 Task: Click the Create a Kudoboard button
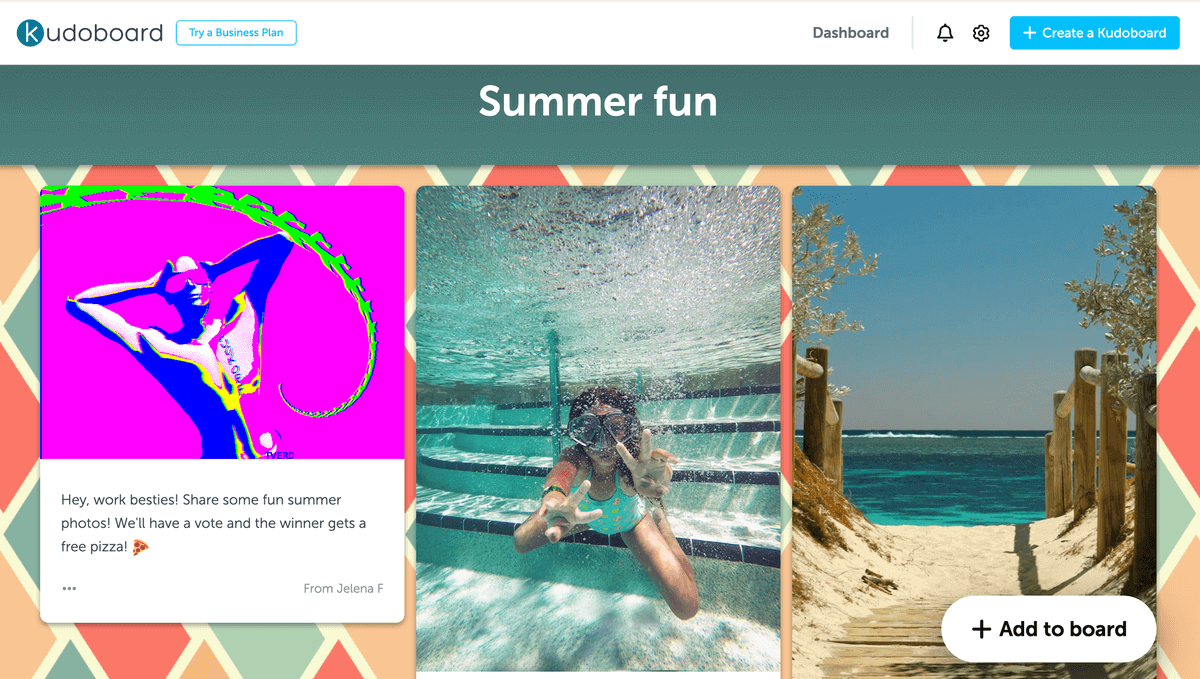(x=1094, y=33)
